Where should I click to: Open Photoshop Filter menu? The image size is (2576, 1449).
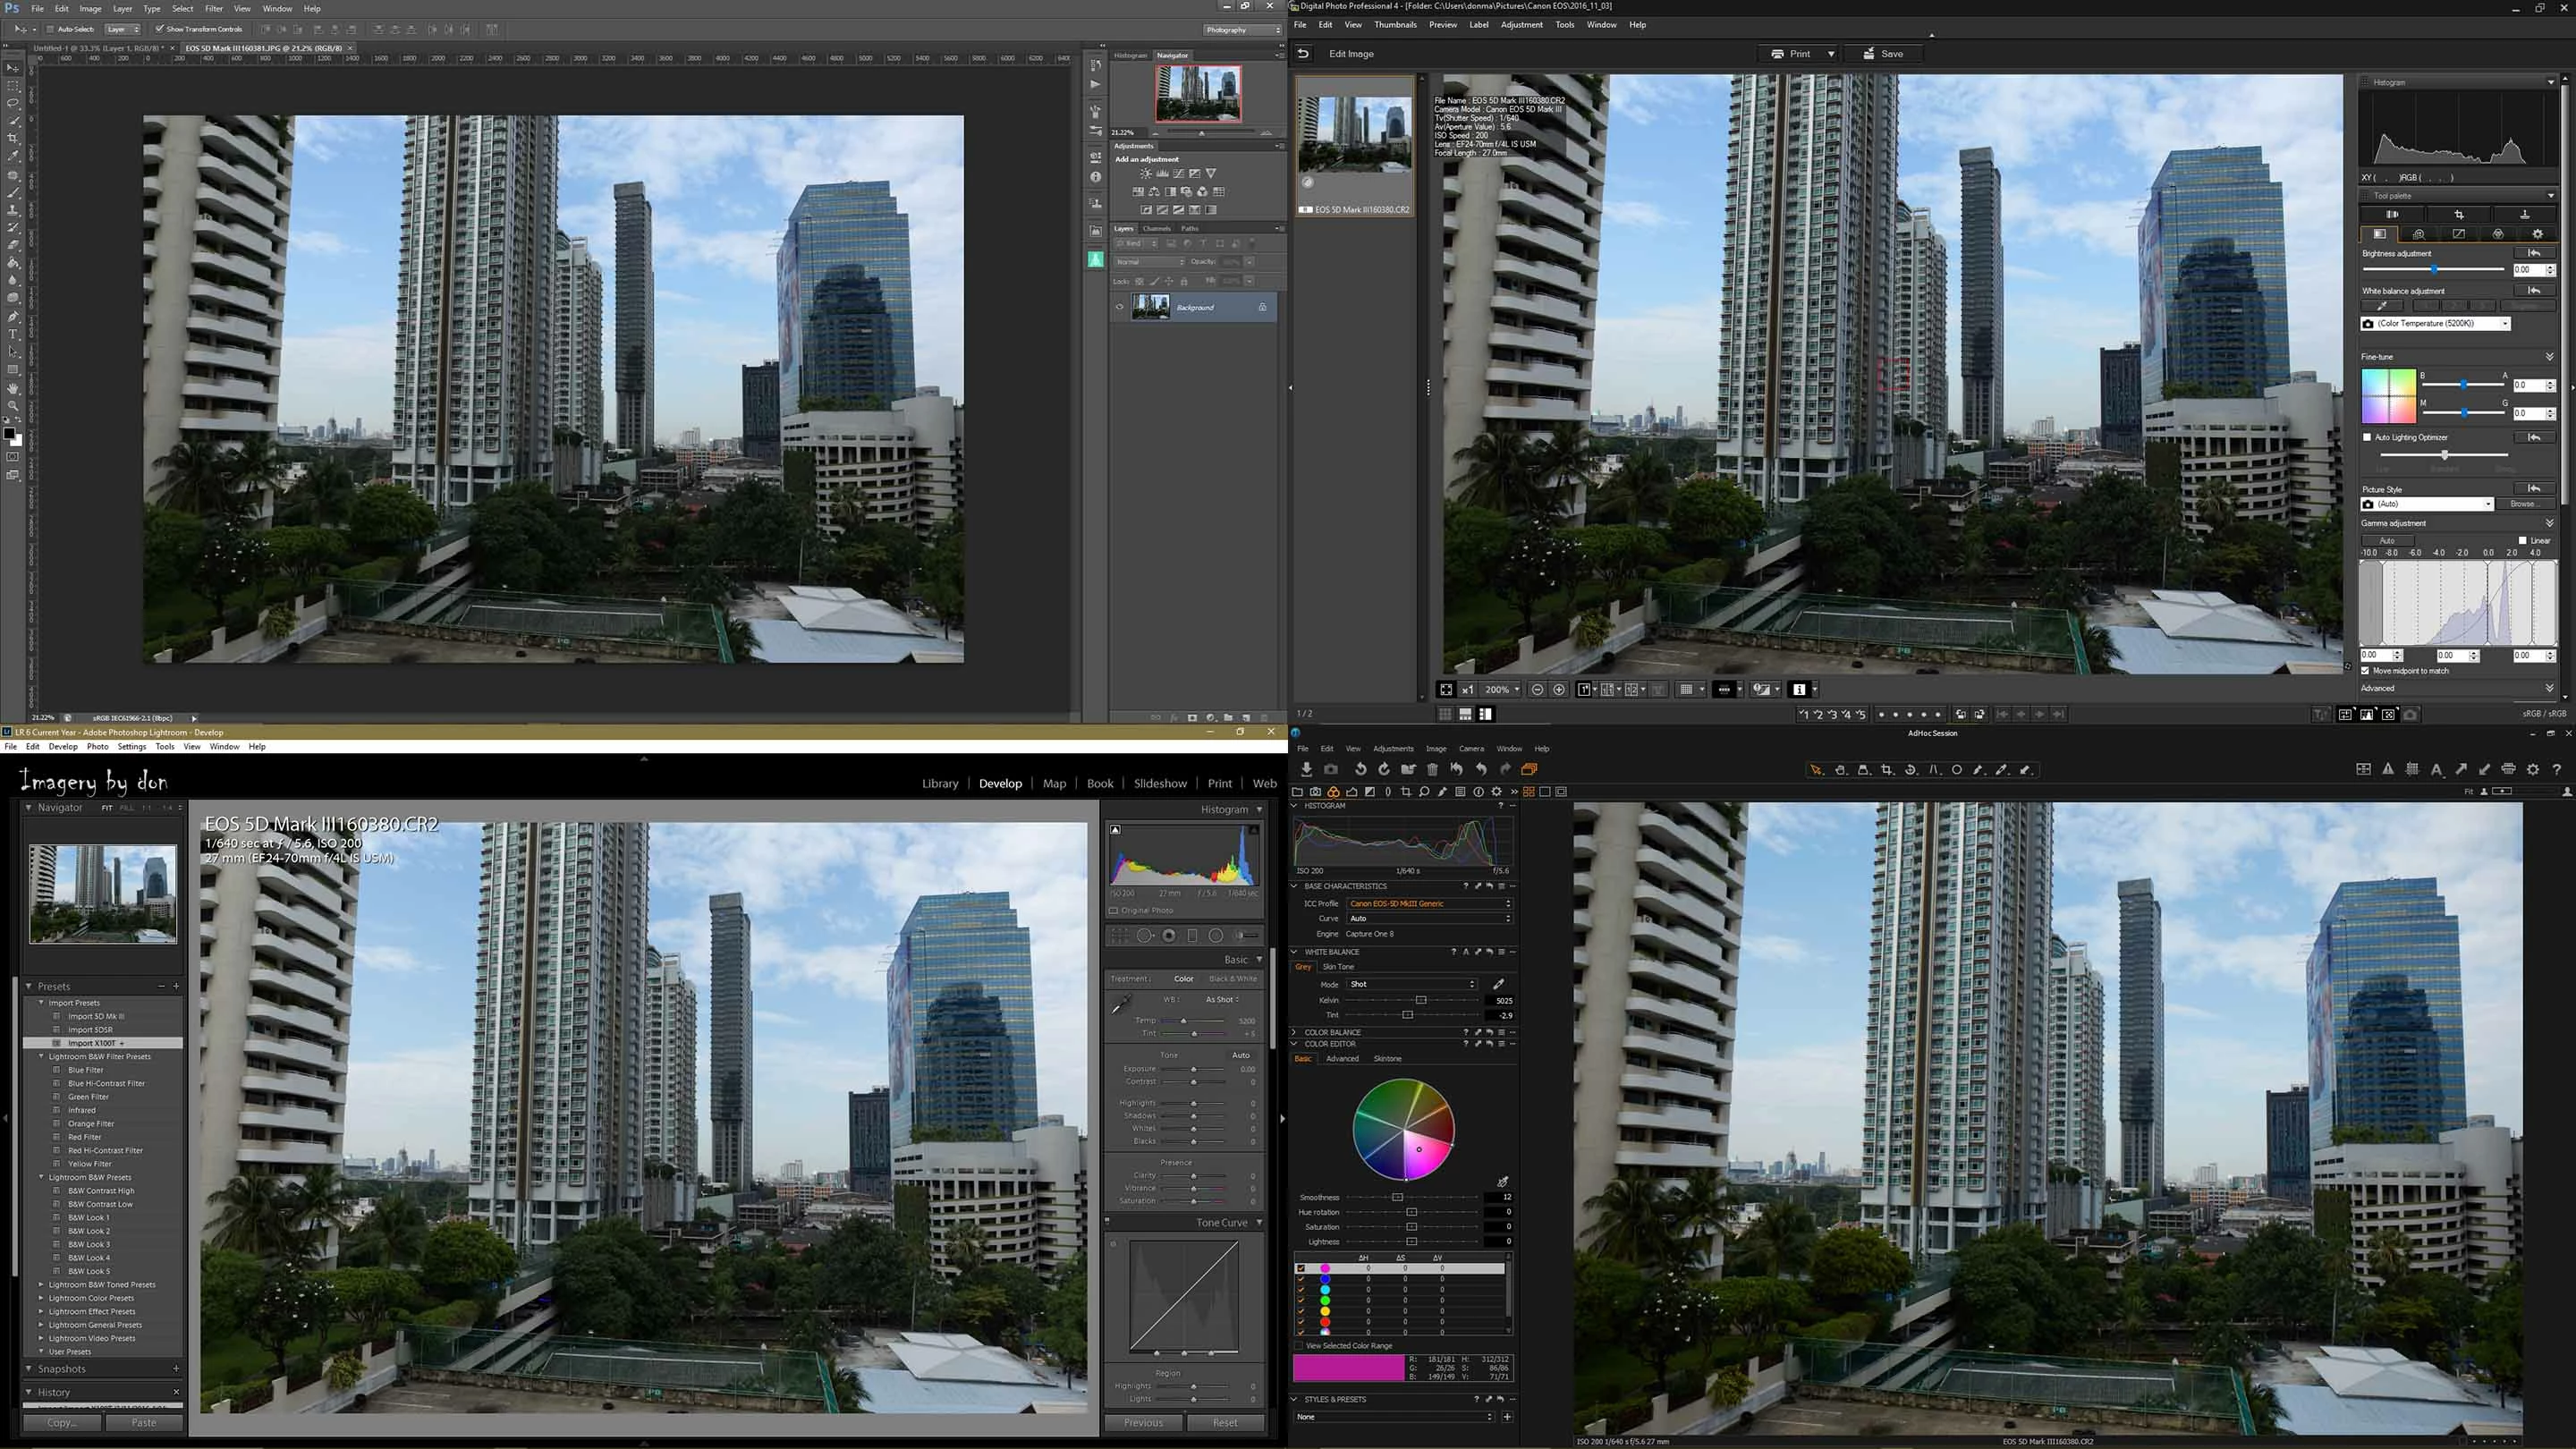pyautogui.click(x=213, y=8)
